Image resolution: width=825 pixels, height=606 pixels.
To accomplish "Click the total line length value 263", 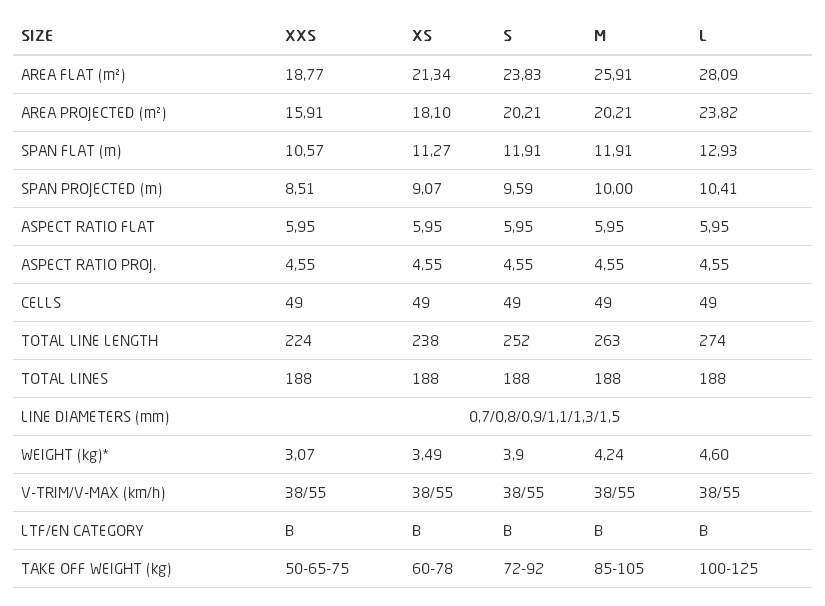I will point(607,341).
